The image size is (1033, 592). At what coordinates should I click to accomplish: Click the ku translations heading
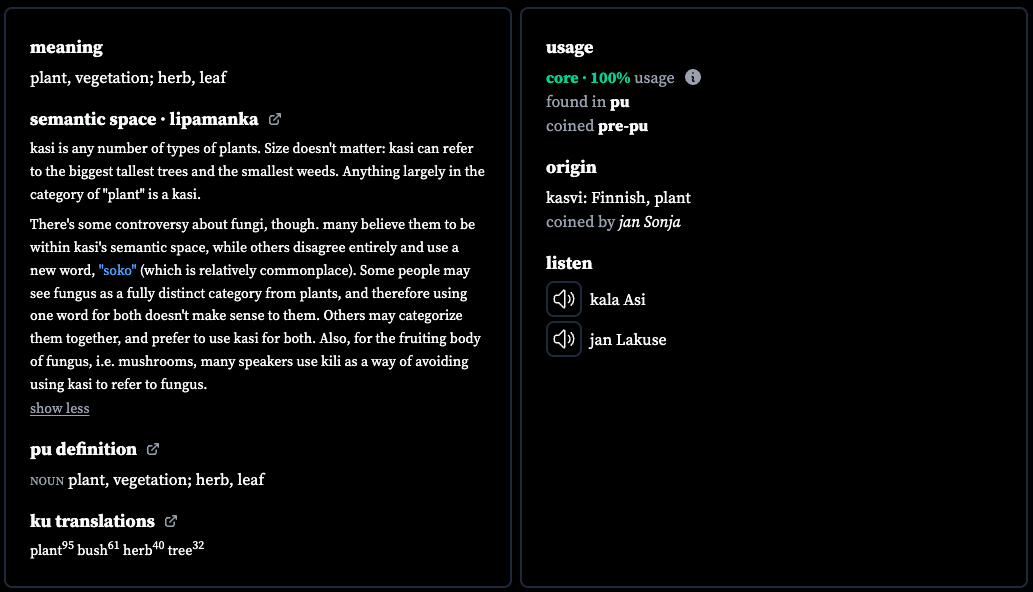(92, 521)
